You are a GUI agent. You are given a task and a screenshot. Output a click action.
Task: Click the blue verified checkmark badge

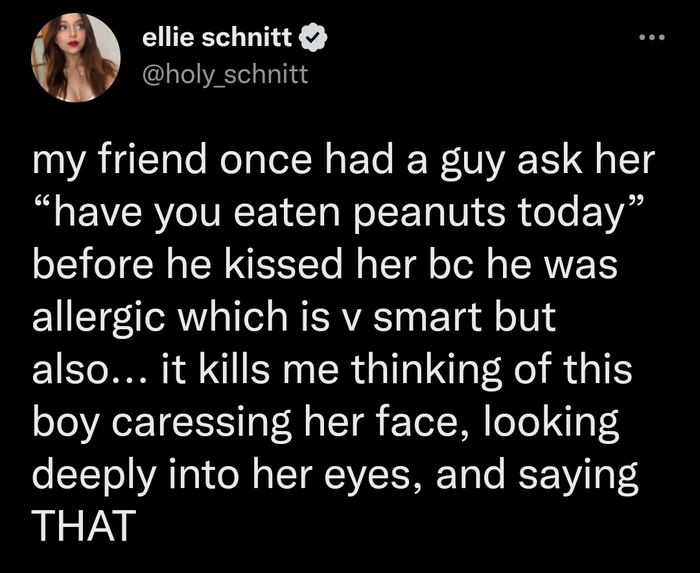313,40
